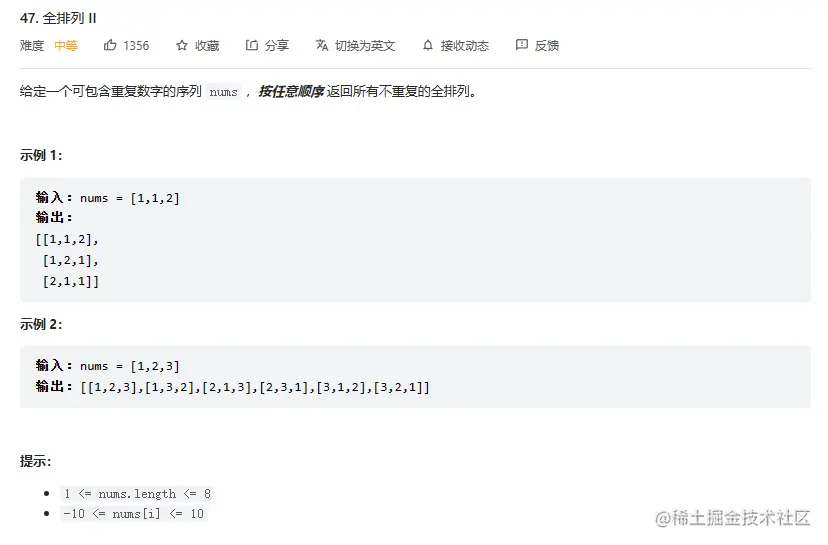Click the example 1 input line
This screenshot has width=828, height=545.
(108, 198)
